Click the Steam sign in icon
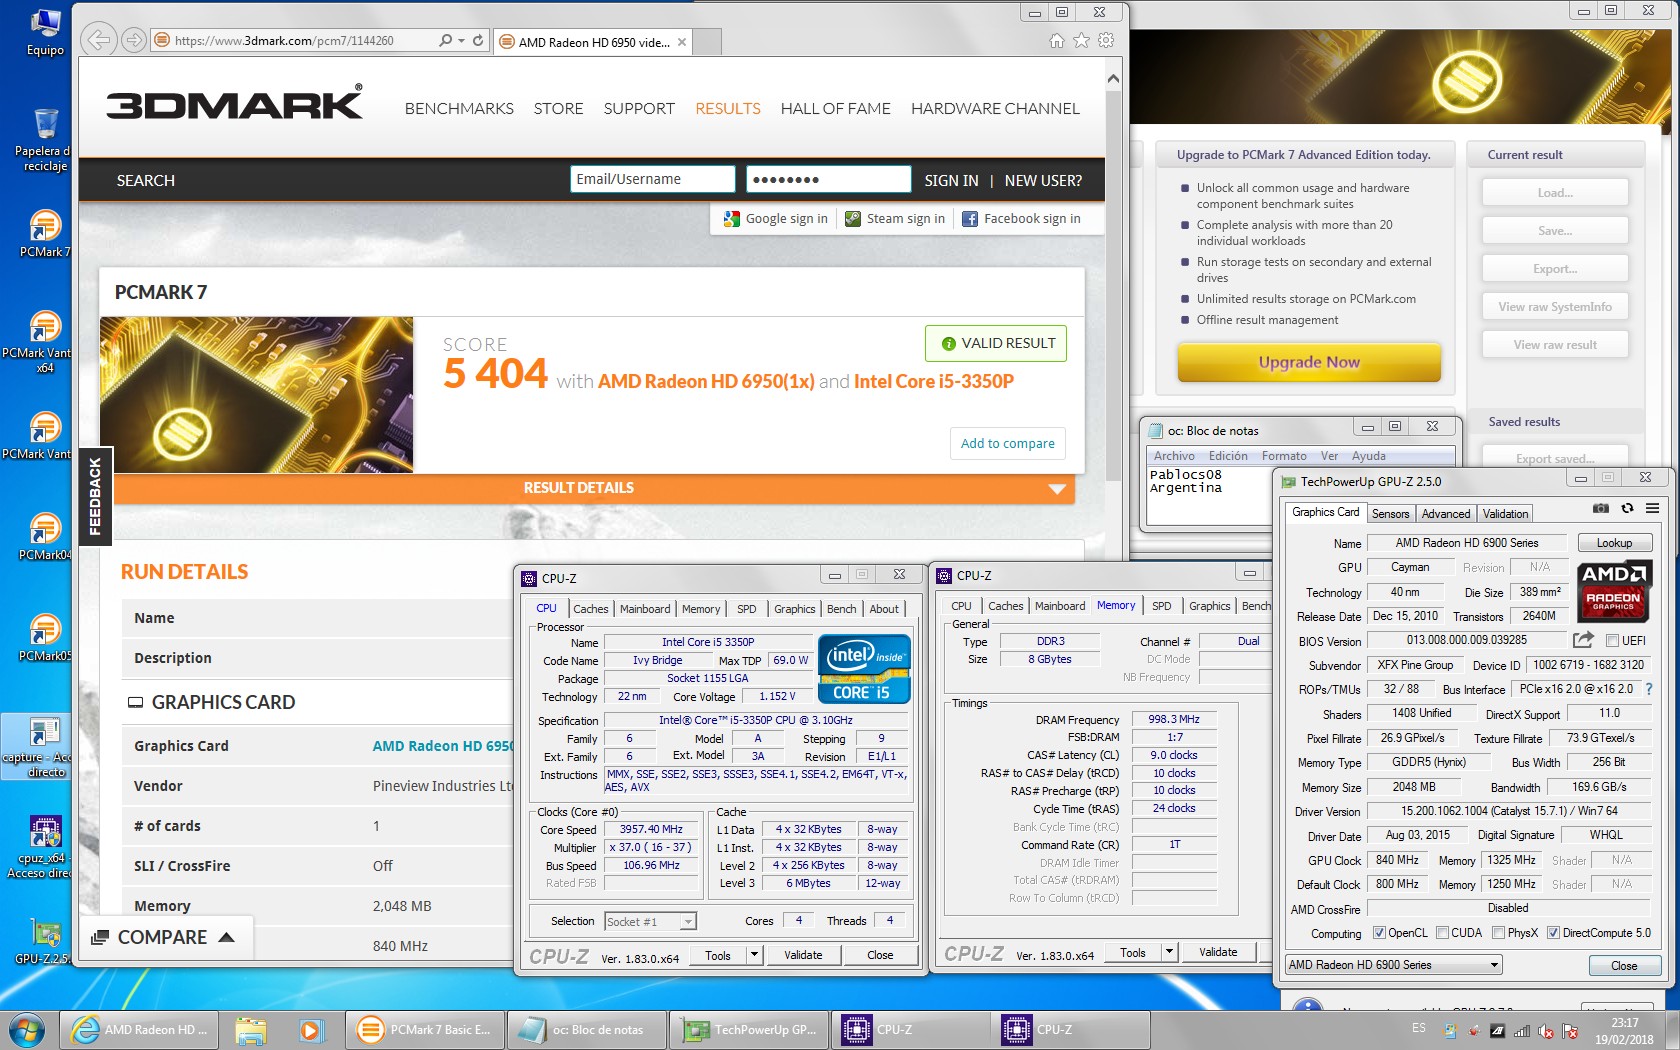Screen dimensions: 1680x1050 tap(853, 219)
